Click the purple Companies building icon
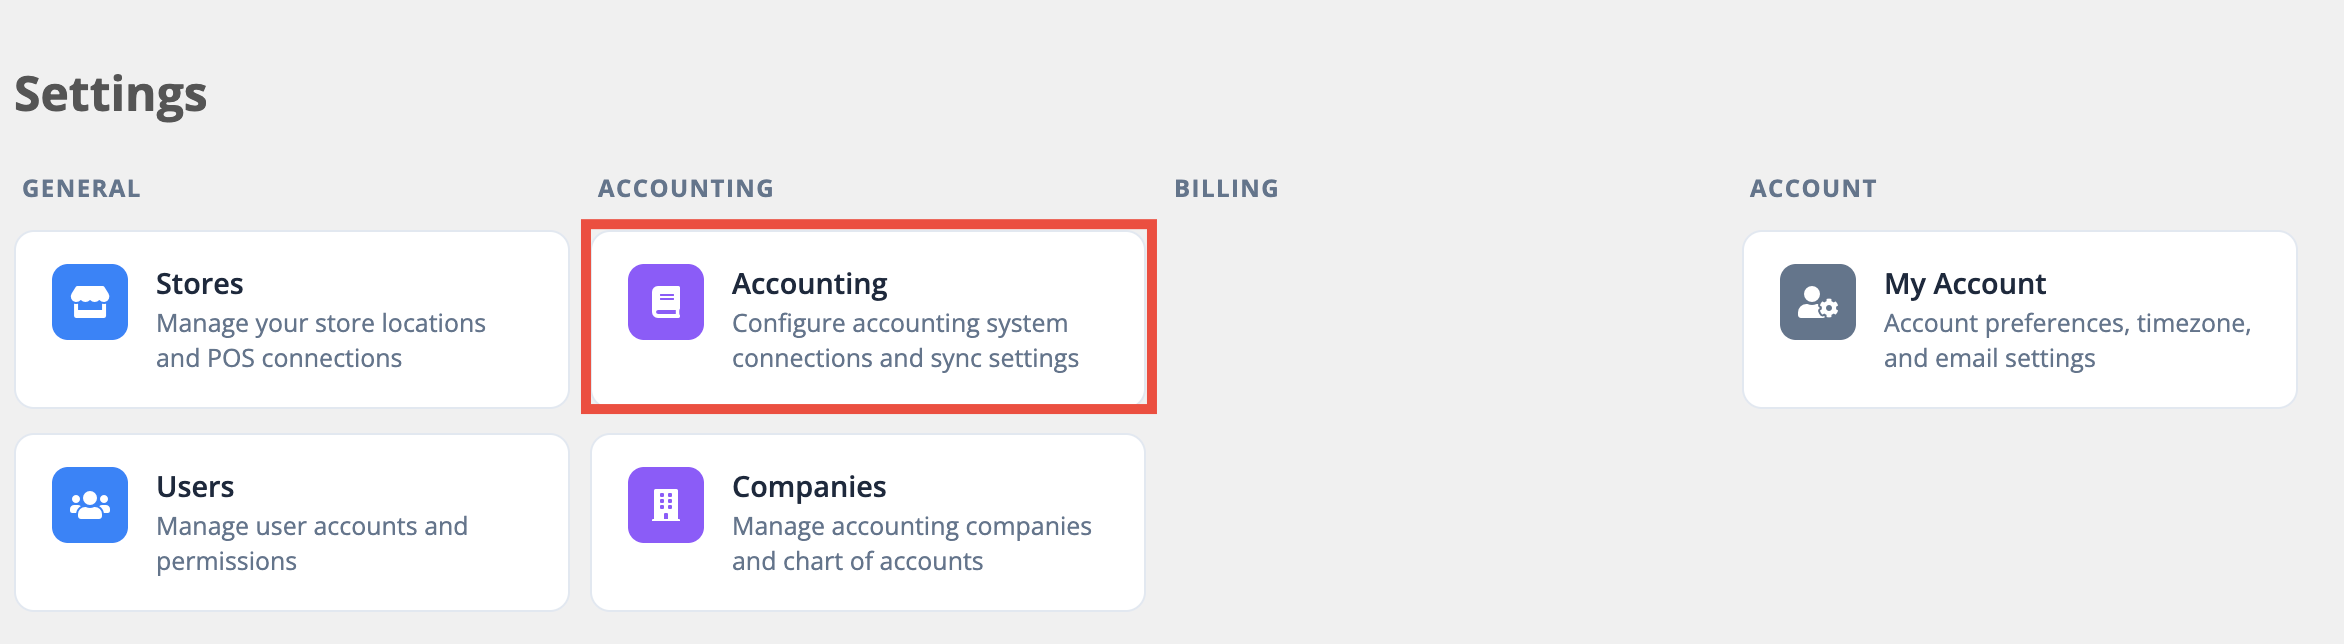Image resolution: width=2344 pixels, height=644 pixels. 666,505
